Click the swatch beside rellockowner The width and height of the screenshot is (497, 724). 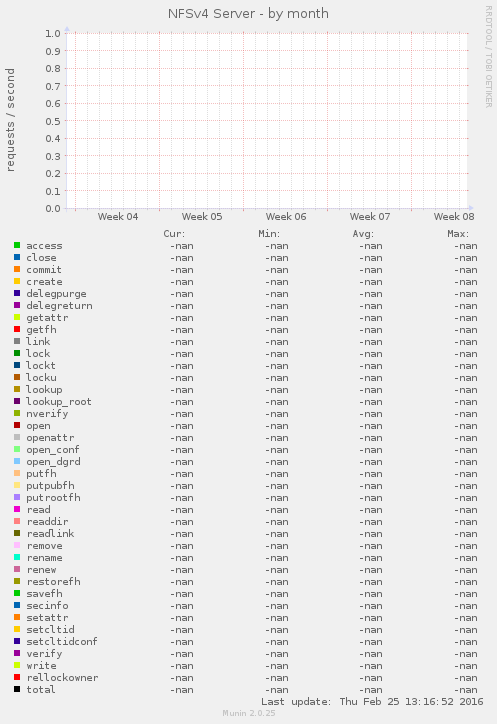point(17,677)
